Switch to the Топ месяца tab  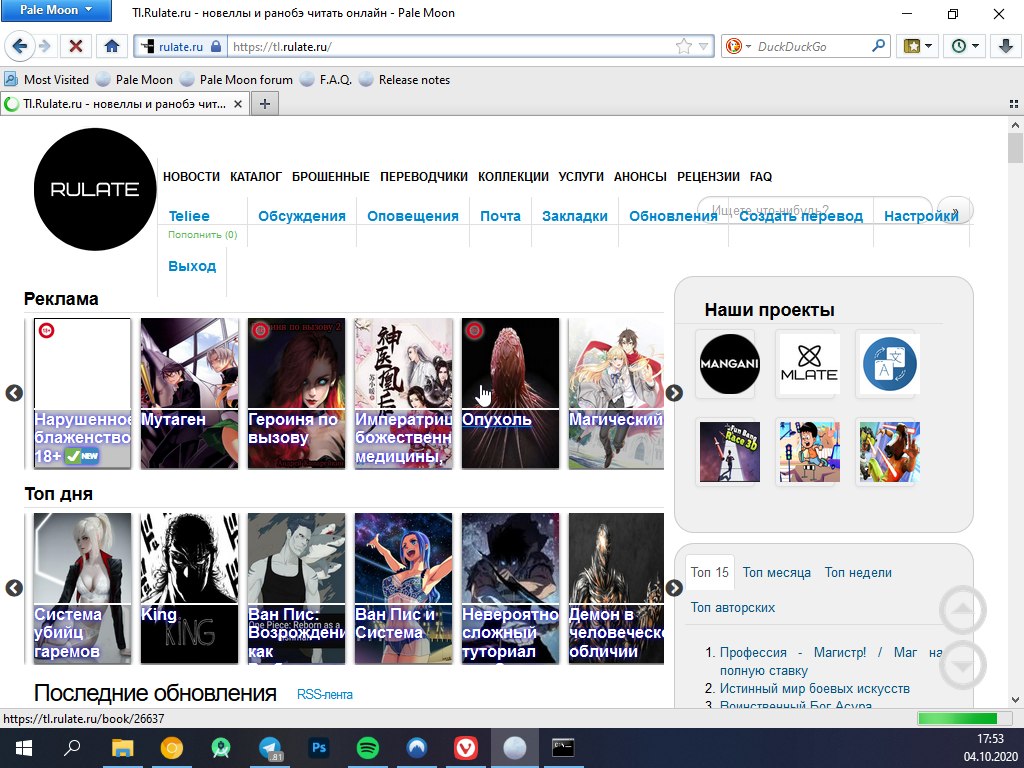[x=776, y=572]
